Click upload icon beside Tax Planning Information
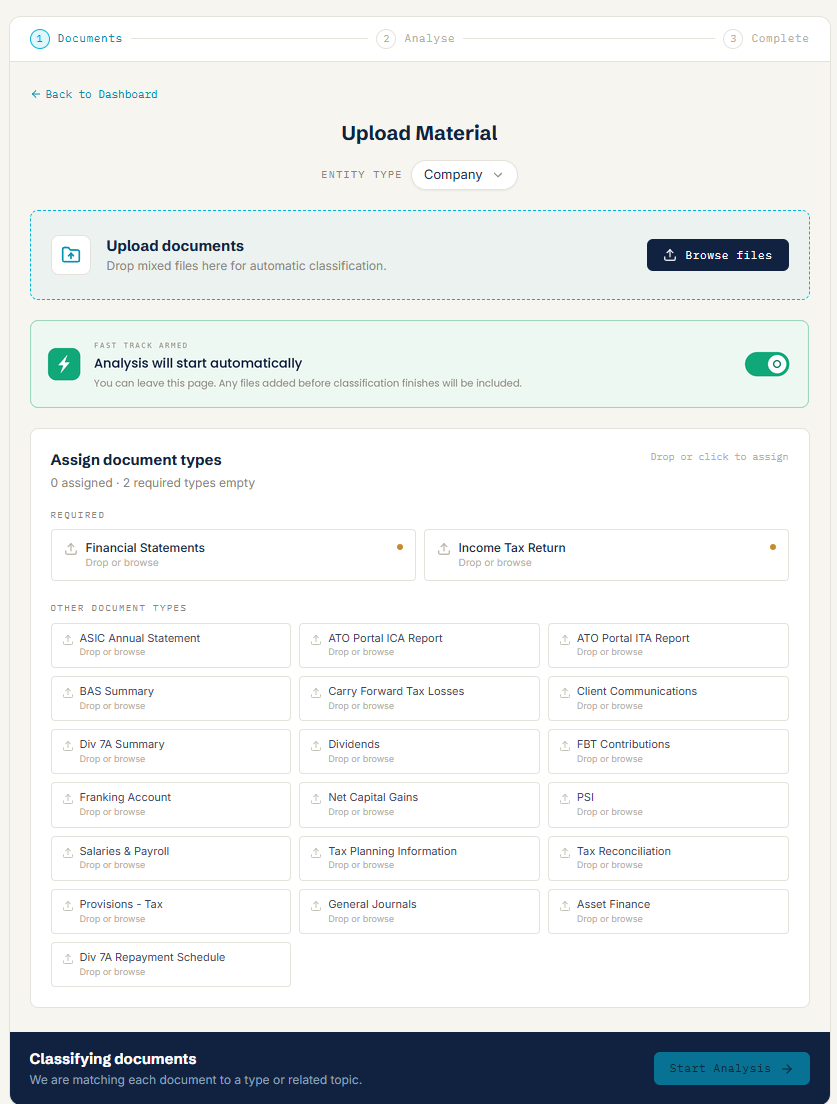Viewport: 837px width, 1104px height. (x=316, y=853)
